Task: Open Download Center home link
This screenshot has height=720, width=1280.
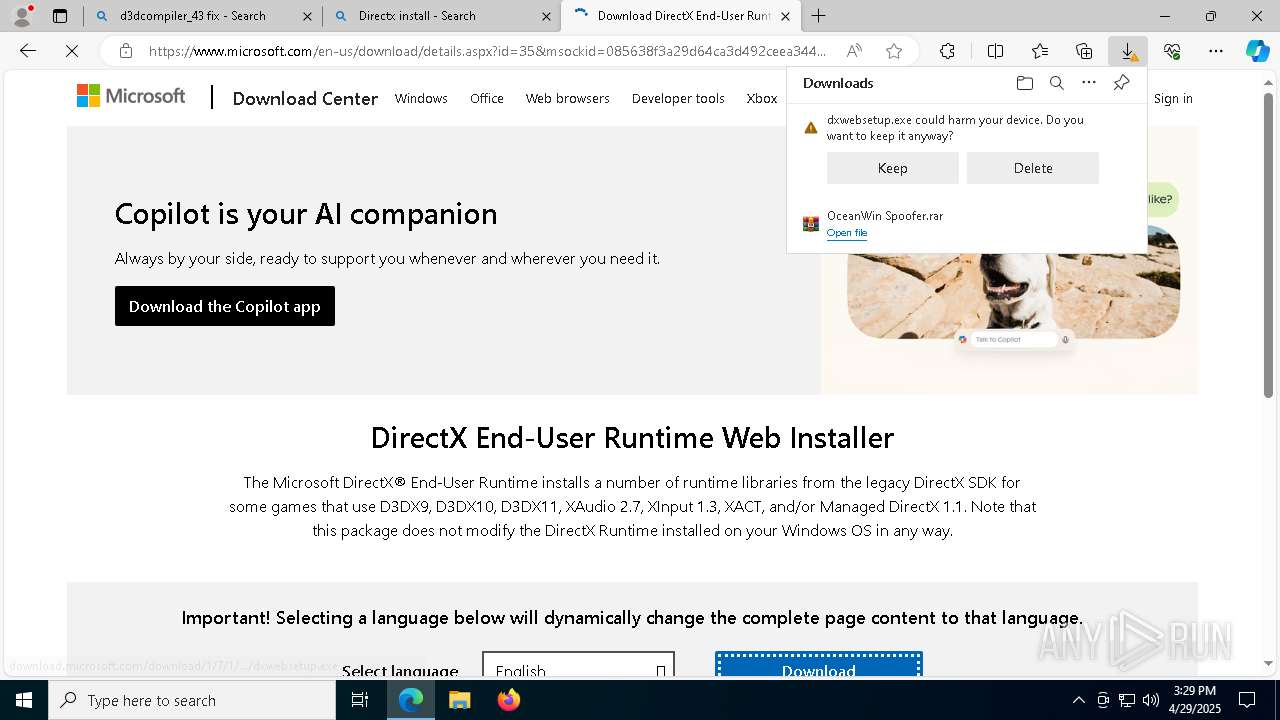Action: pyautogui.click(x=305, y=98)
